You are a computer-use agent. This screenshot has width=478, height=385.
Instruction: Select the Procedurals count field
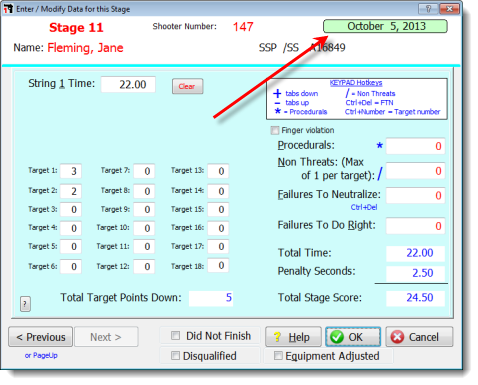coord(415,146)
